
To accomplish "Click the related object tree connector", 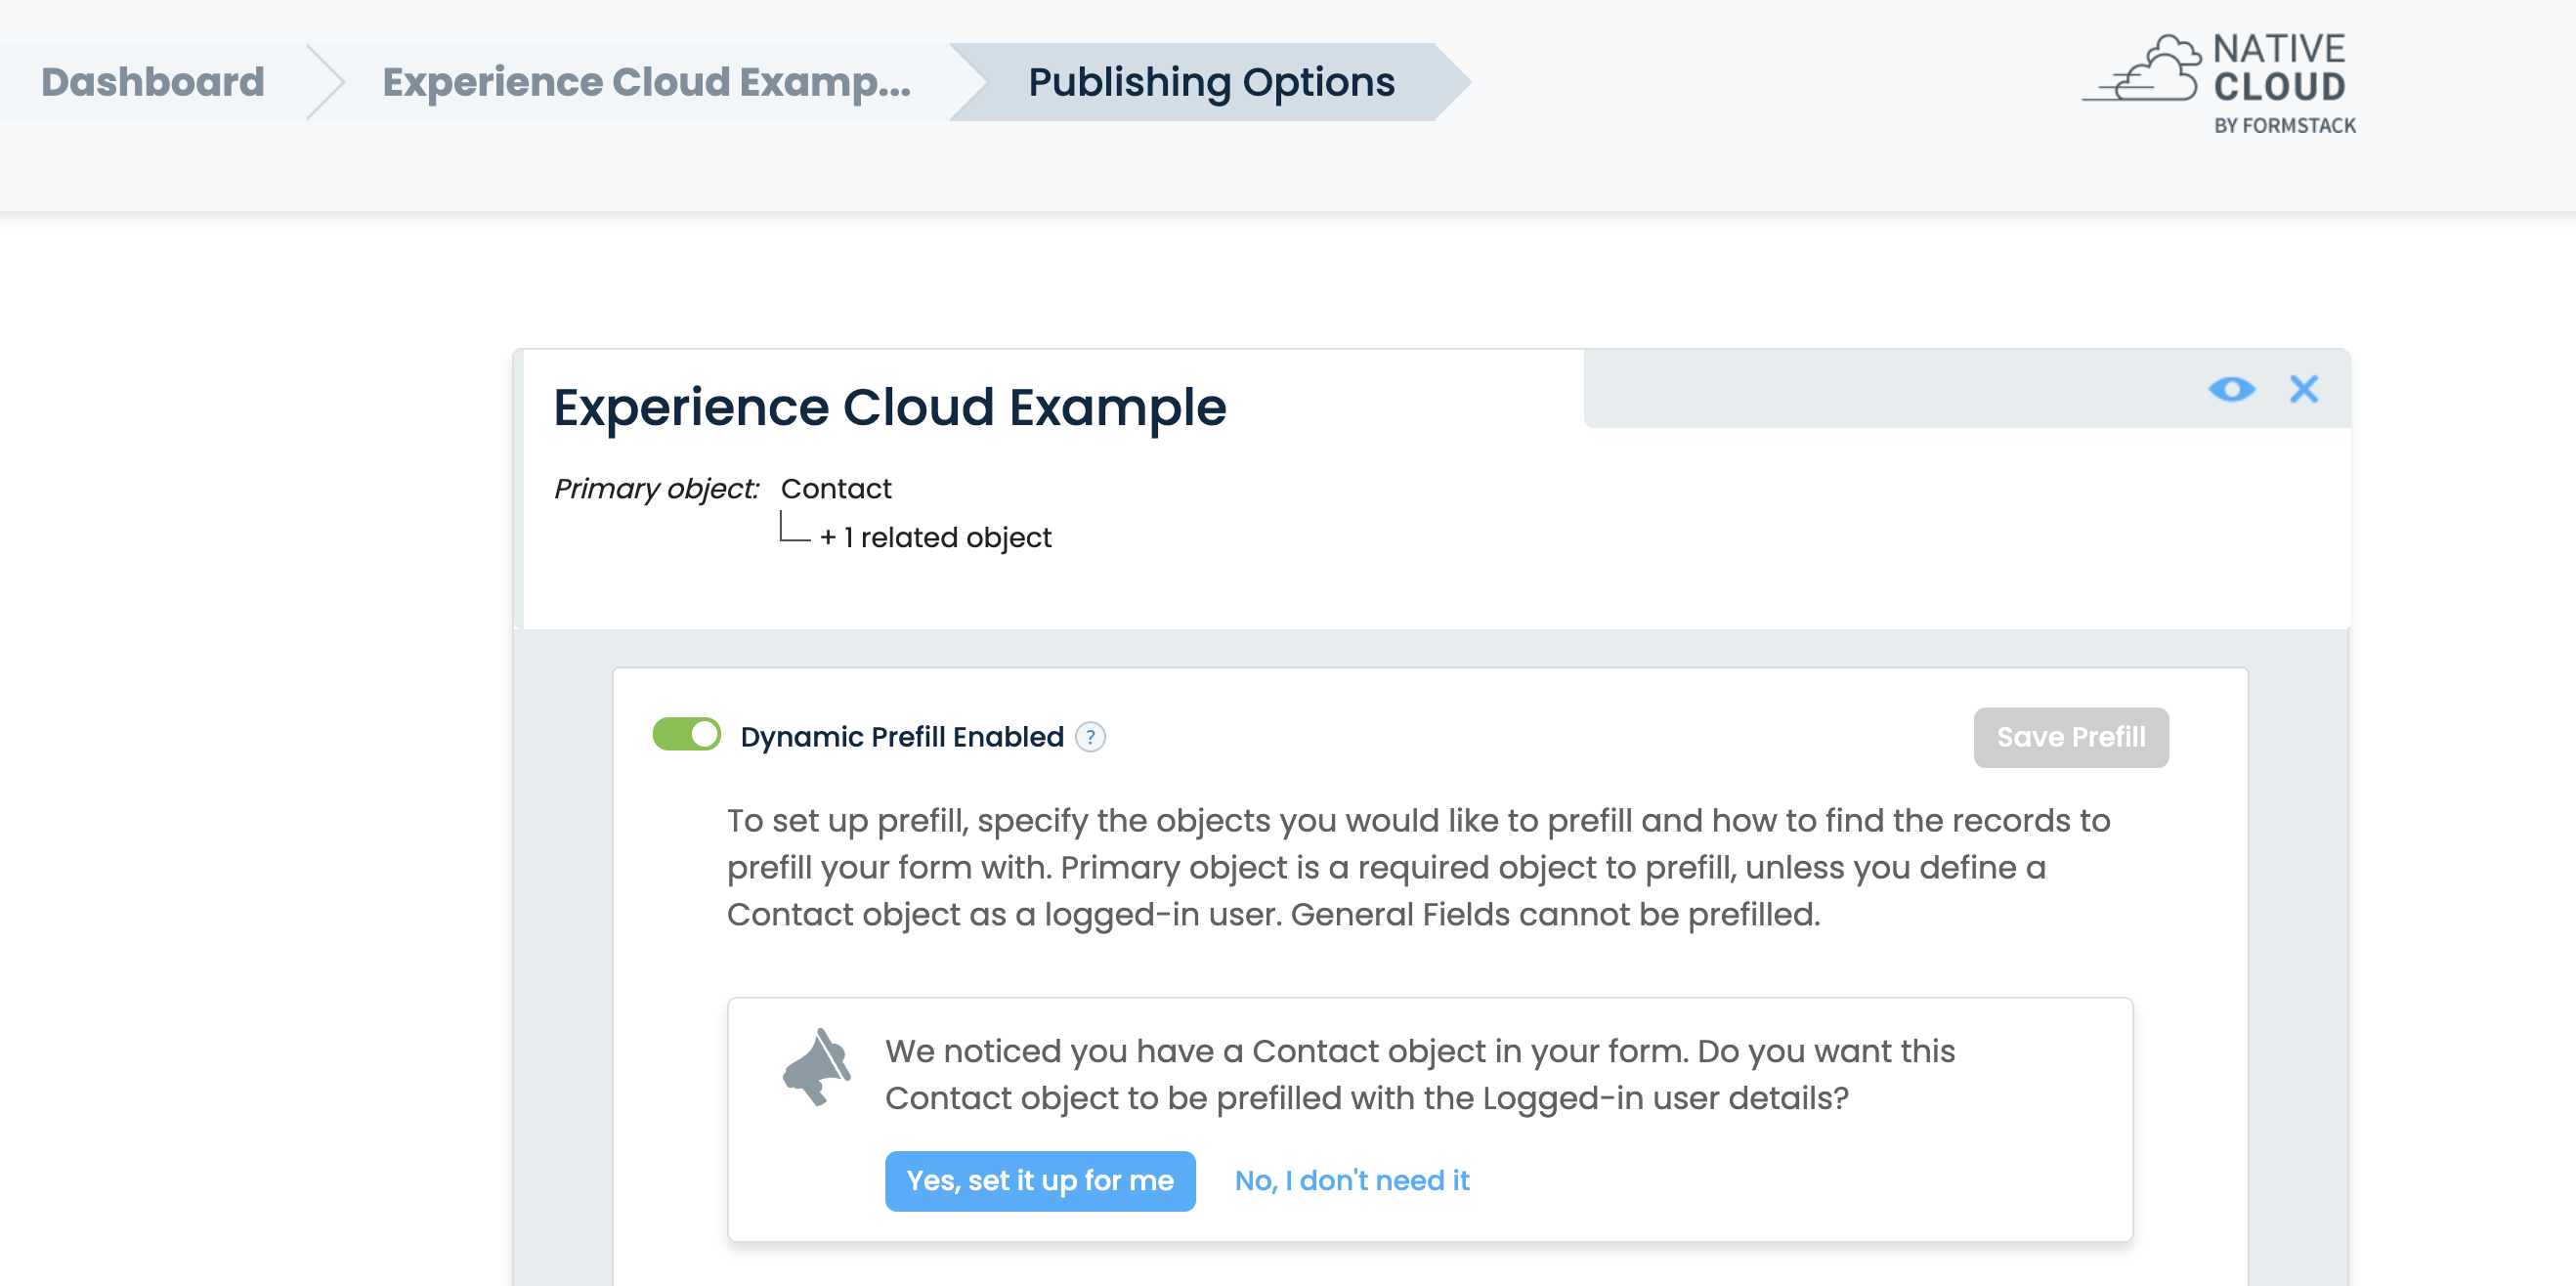I will coord(793,529).
